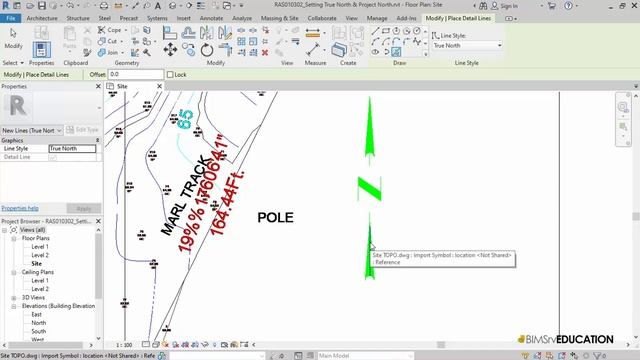Open the South elevation in browser
The width and height of the screenshot is (640, 360).
coord(39,331)
